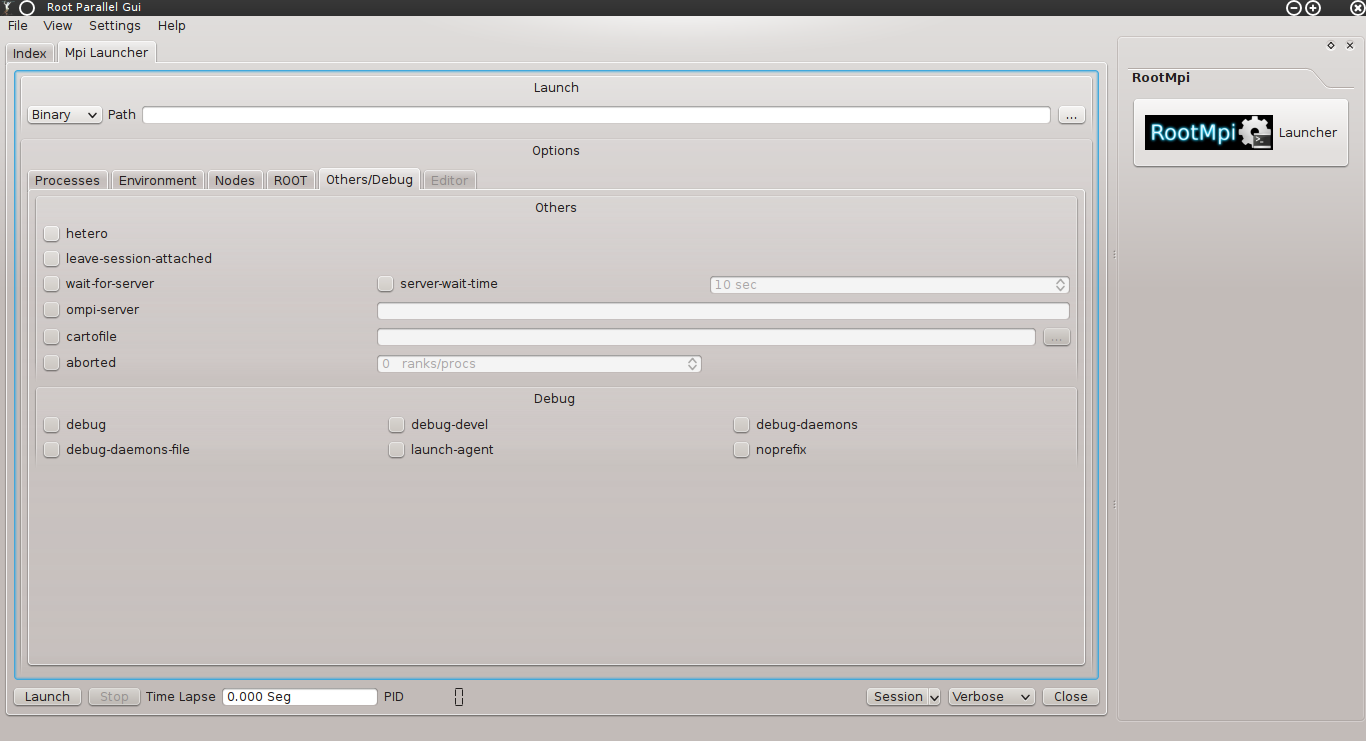Switch to the Environment tab
The height and width of the screenshot is (741, 1366).
(x=157, y=180)
